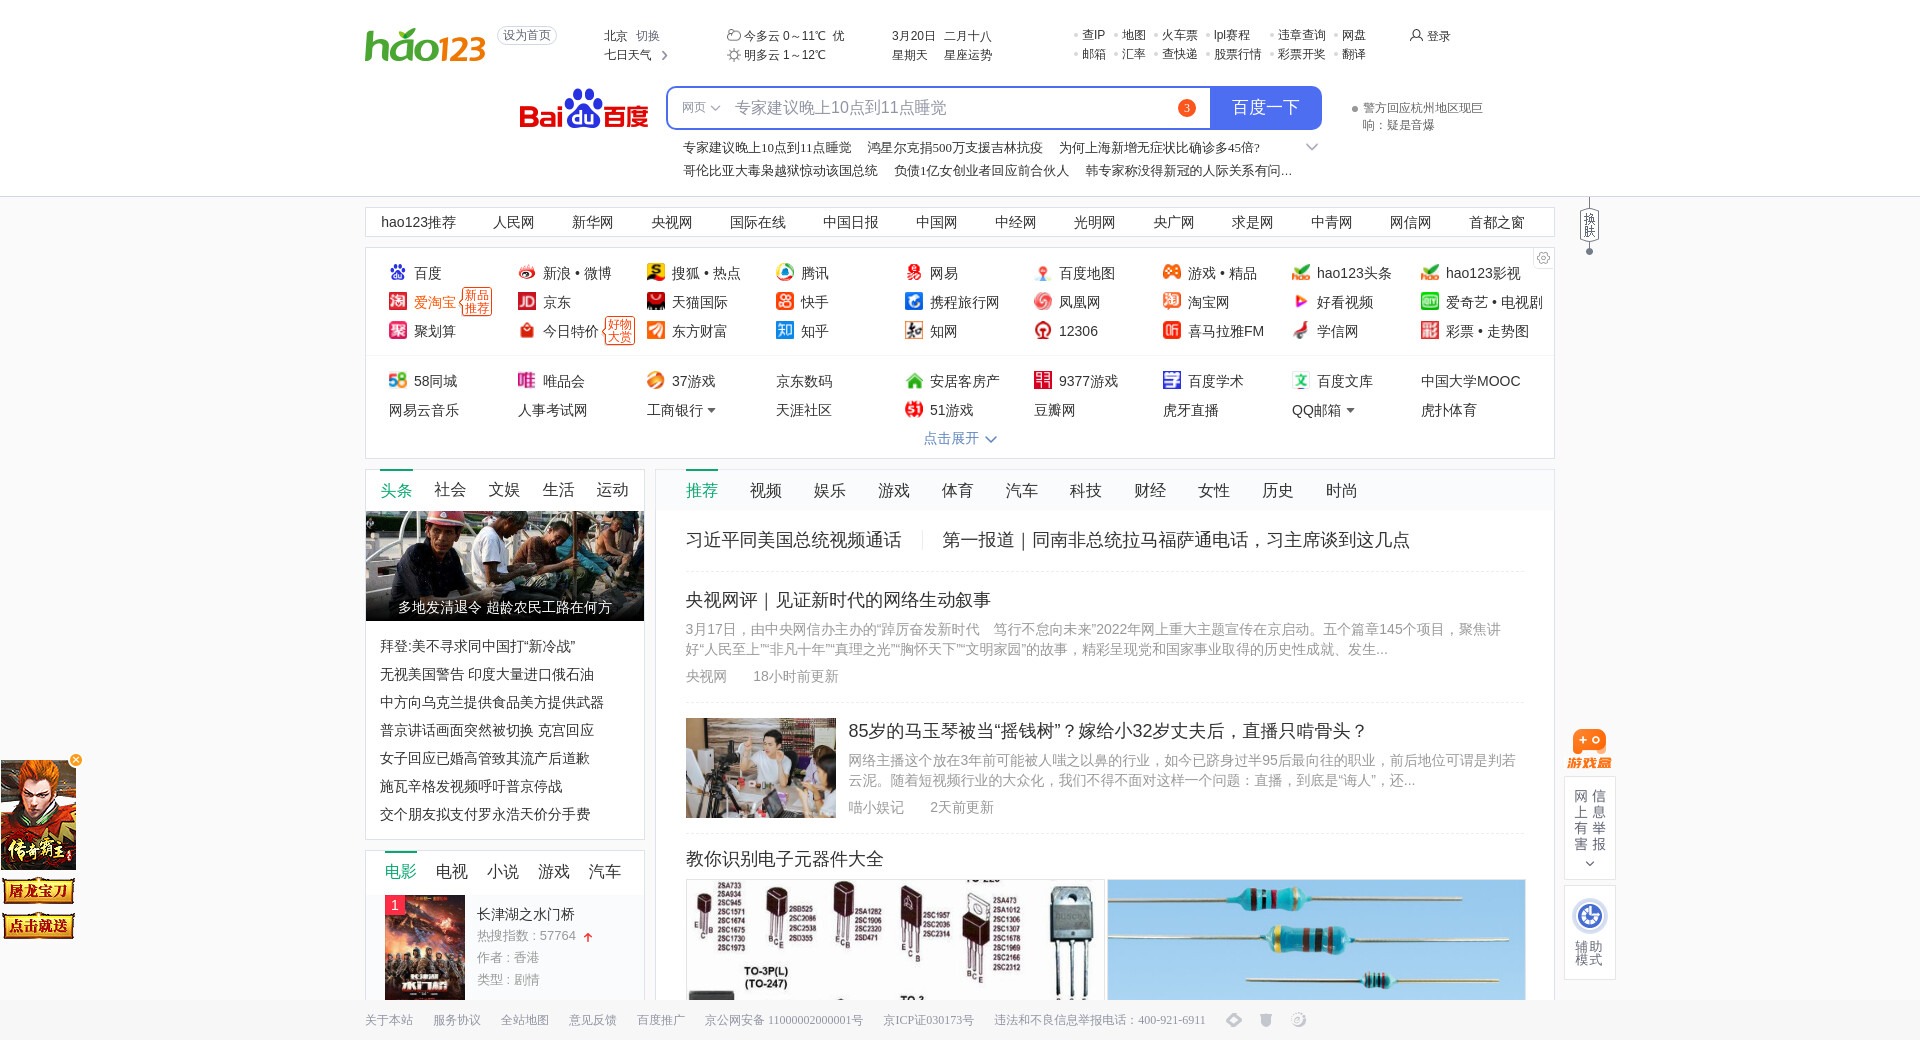The height and width of the screenshot is (1040, 1920).
Task: Open the settings gear in the site grid
Action: 1543,258
